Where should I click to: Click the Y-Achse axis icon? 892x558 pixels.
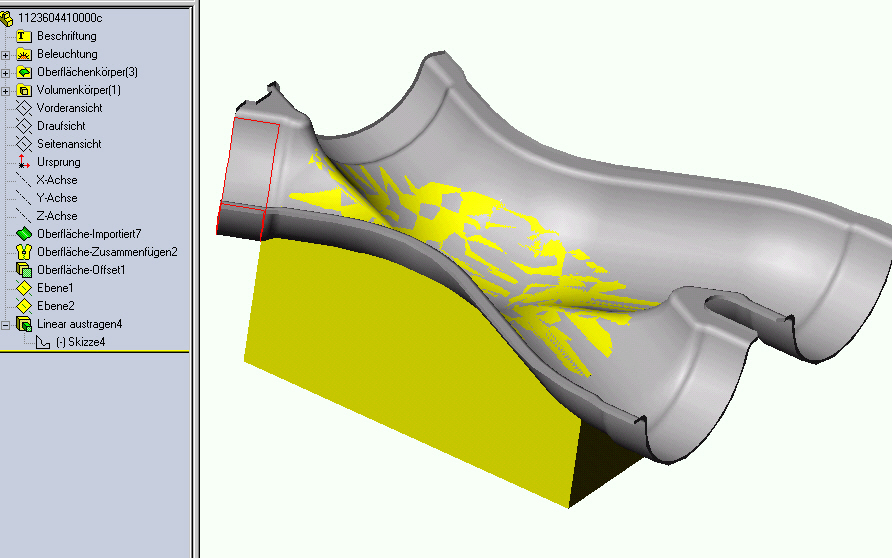(23, 198)
